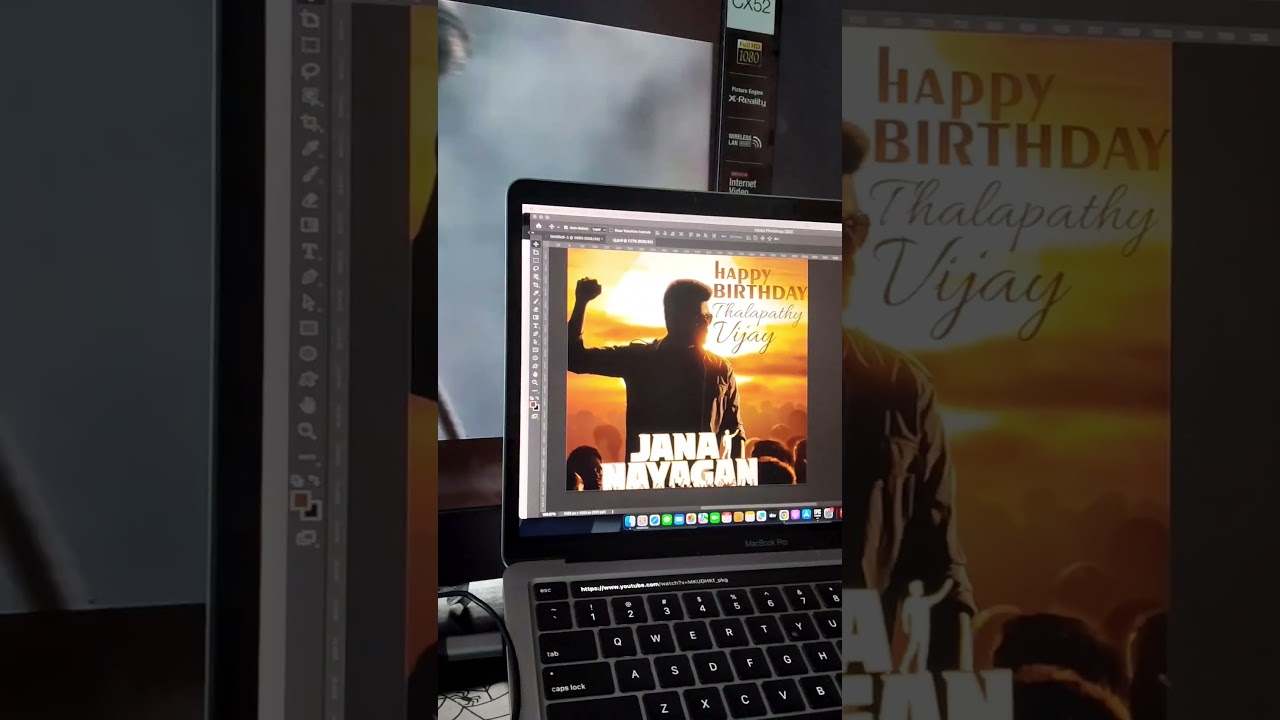Open the foreground color swatch
Screen dimensions: 1280x720
(x=533, y=404)
